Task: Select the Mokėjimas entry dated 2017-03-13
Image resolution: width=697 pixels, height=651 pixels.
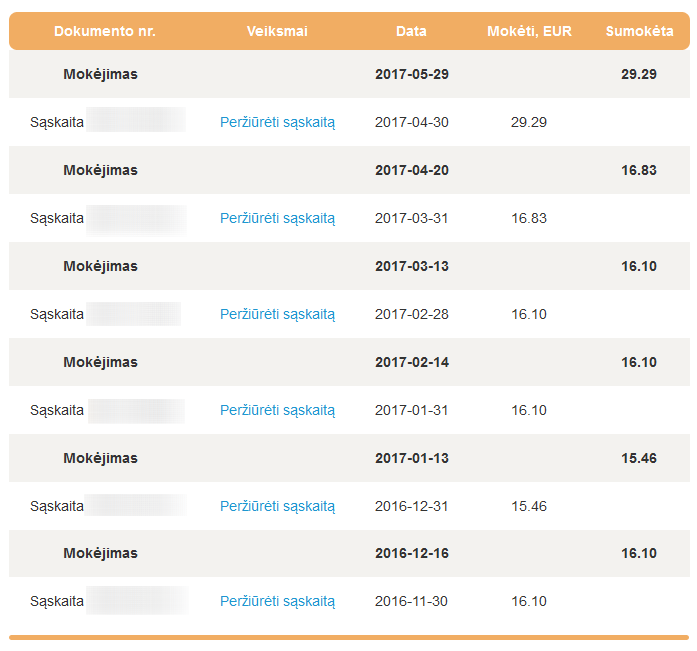Action: (101, 266)
